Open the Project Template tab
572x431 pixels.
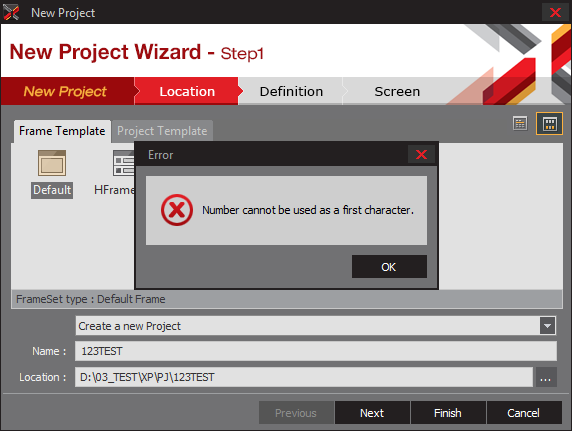[x=162, y=131]
